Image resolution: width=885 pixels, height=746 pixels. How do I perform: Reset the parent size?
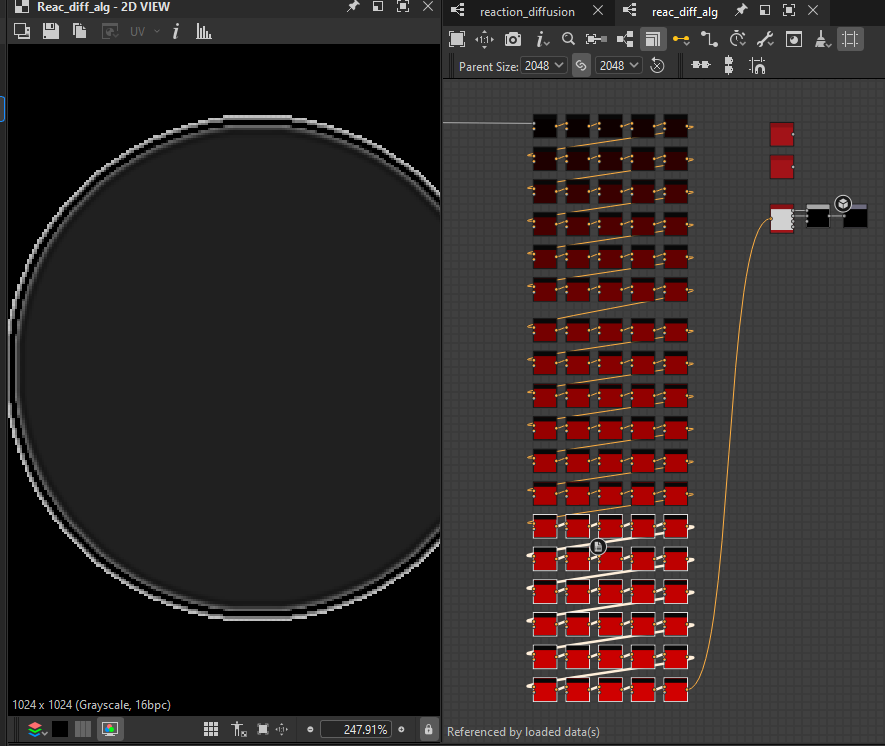point(657,65)
